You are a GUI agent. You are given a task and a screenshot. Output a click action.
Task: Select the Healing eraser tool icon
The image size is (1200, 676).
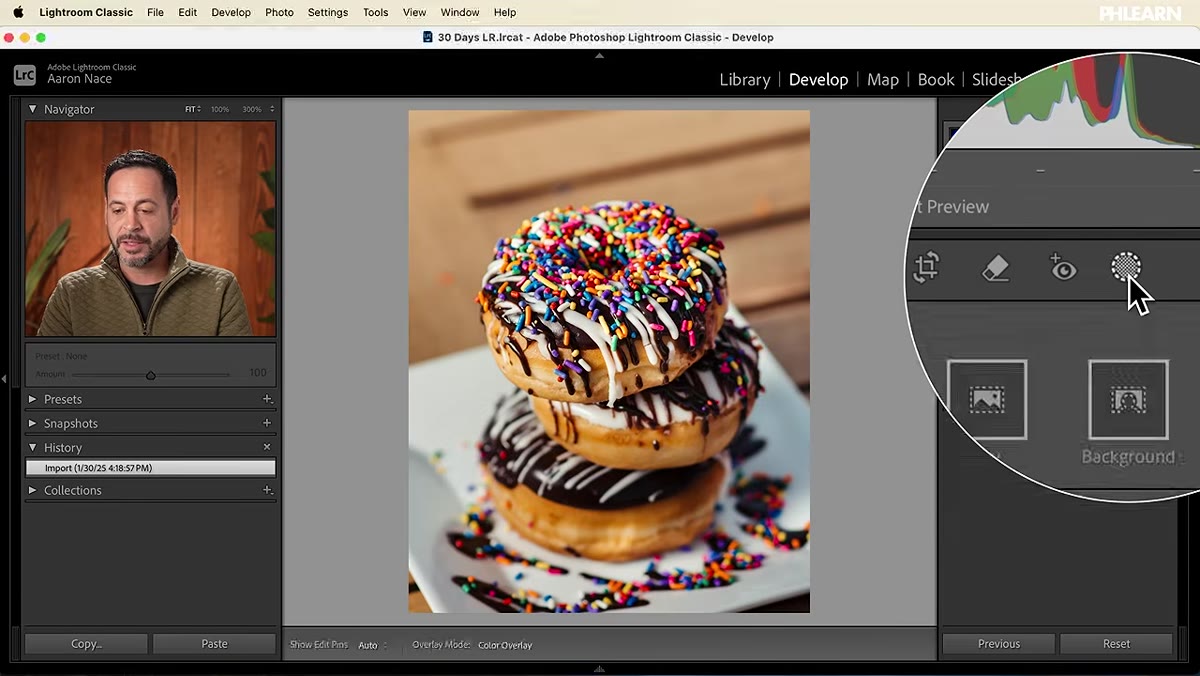click(x=995, y=267)
